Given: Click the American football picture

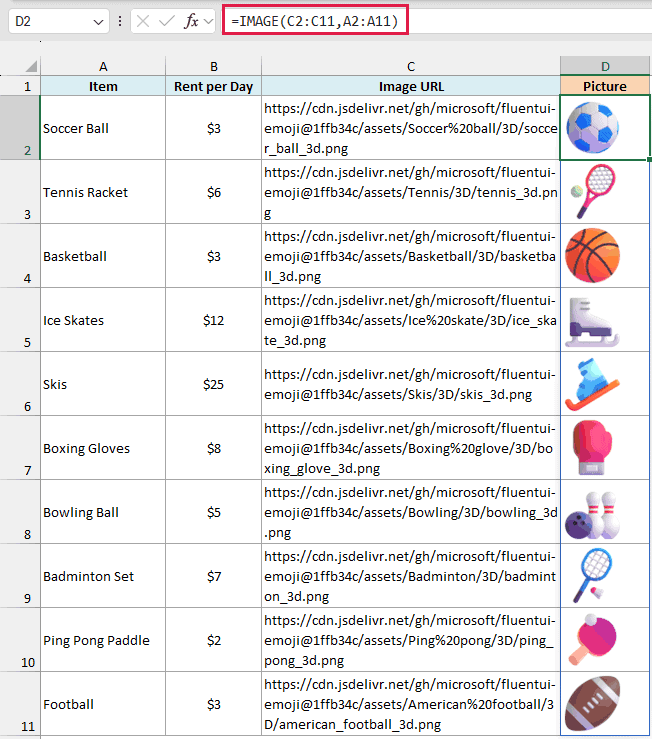Looking at the screenshot, I should (x=593, y=703).
